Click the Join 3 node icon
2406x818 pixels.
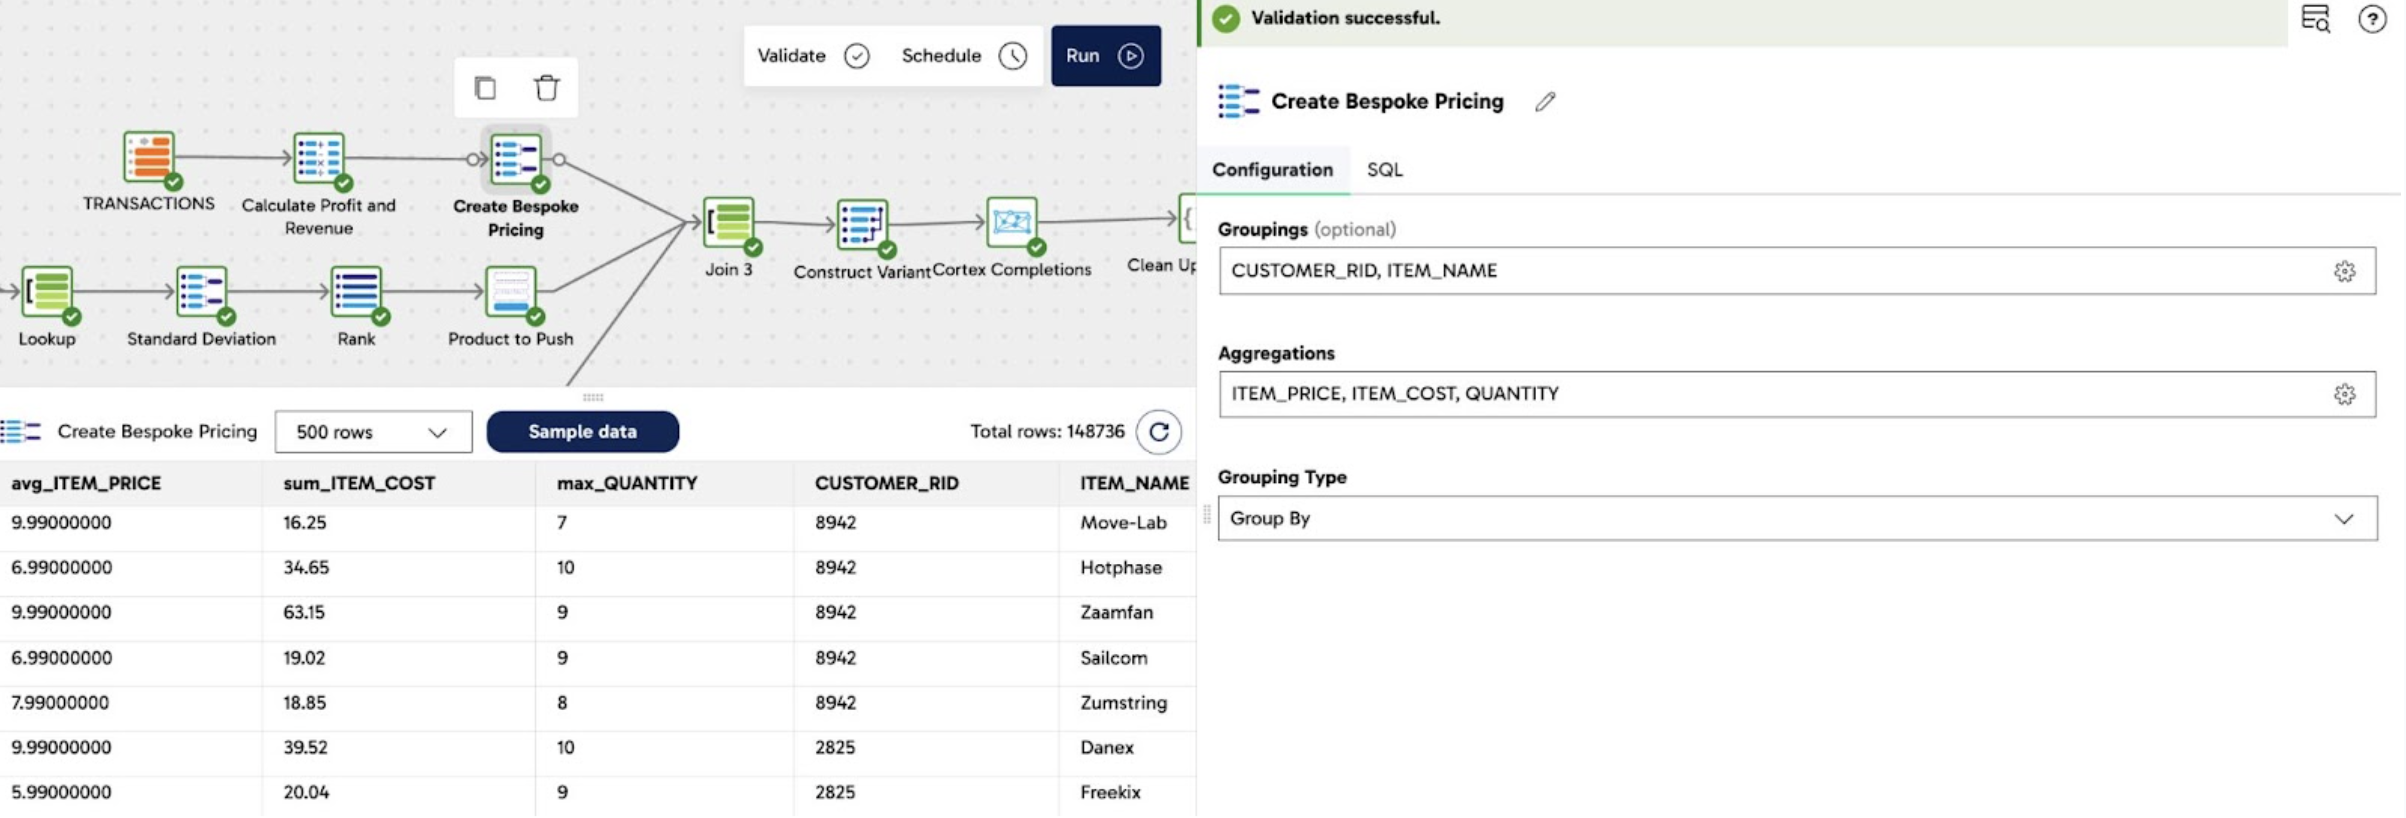pyautogui.click(x=729, y=222)
